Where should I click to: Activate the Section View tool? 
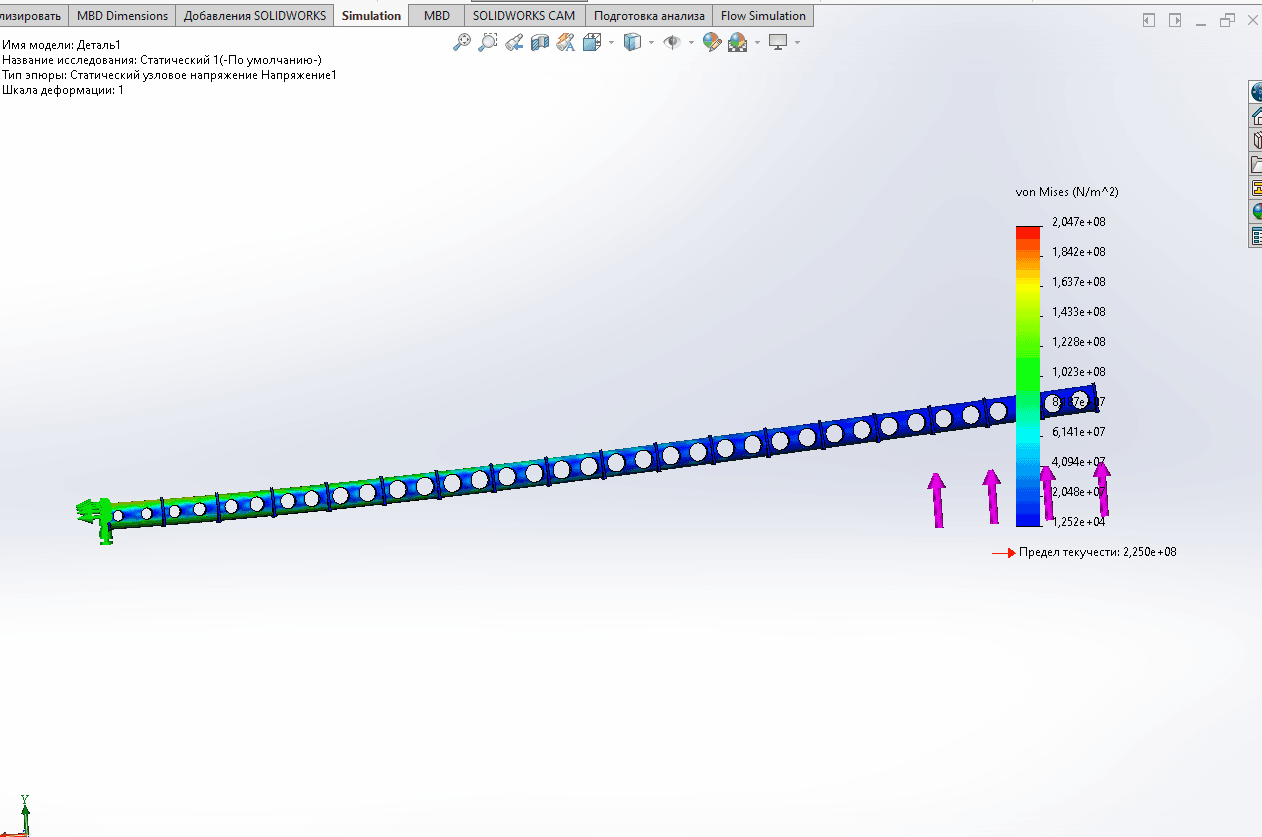540,42
